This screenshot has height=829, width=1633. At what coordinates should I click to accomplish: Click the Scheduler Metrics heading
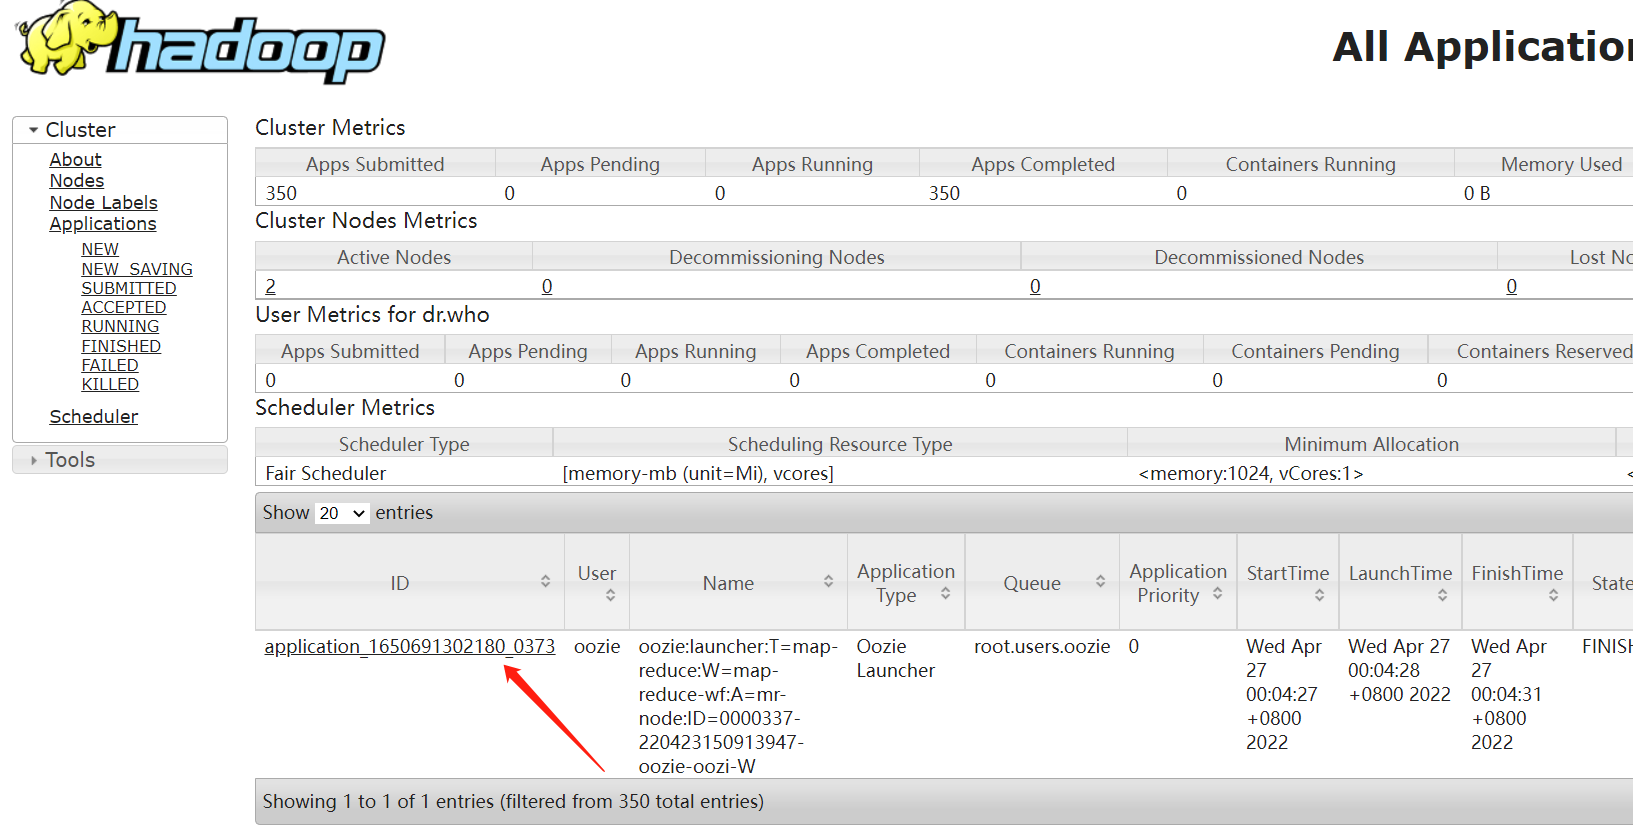pos(345,408)
